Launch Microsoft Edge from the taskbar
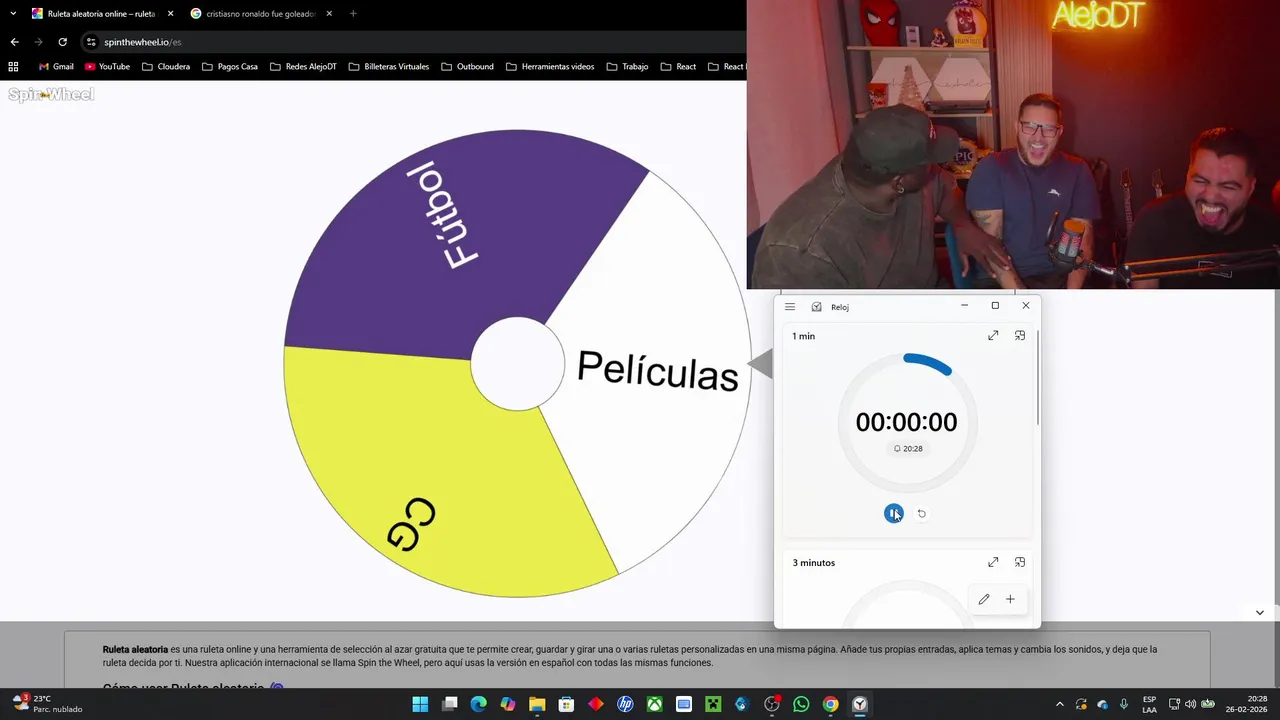The width and height of the screenshot is (1280, 720). tap(479, 704)
